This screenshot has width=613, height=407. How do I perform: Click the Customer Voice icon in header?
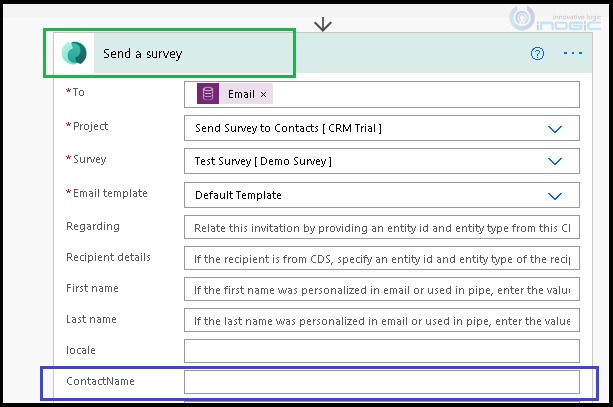pos(74,54)
